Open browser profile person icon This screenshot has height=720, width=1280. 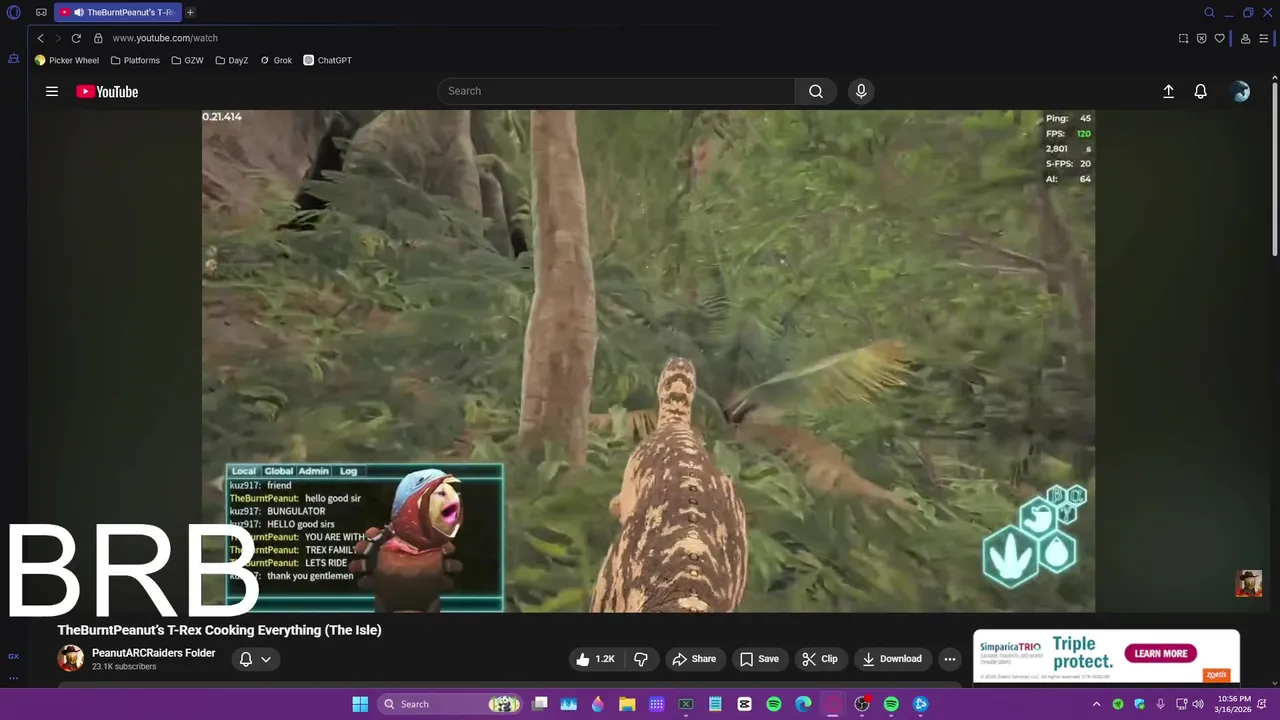tap(1245, 38)
